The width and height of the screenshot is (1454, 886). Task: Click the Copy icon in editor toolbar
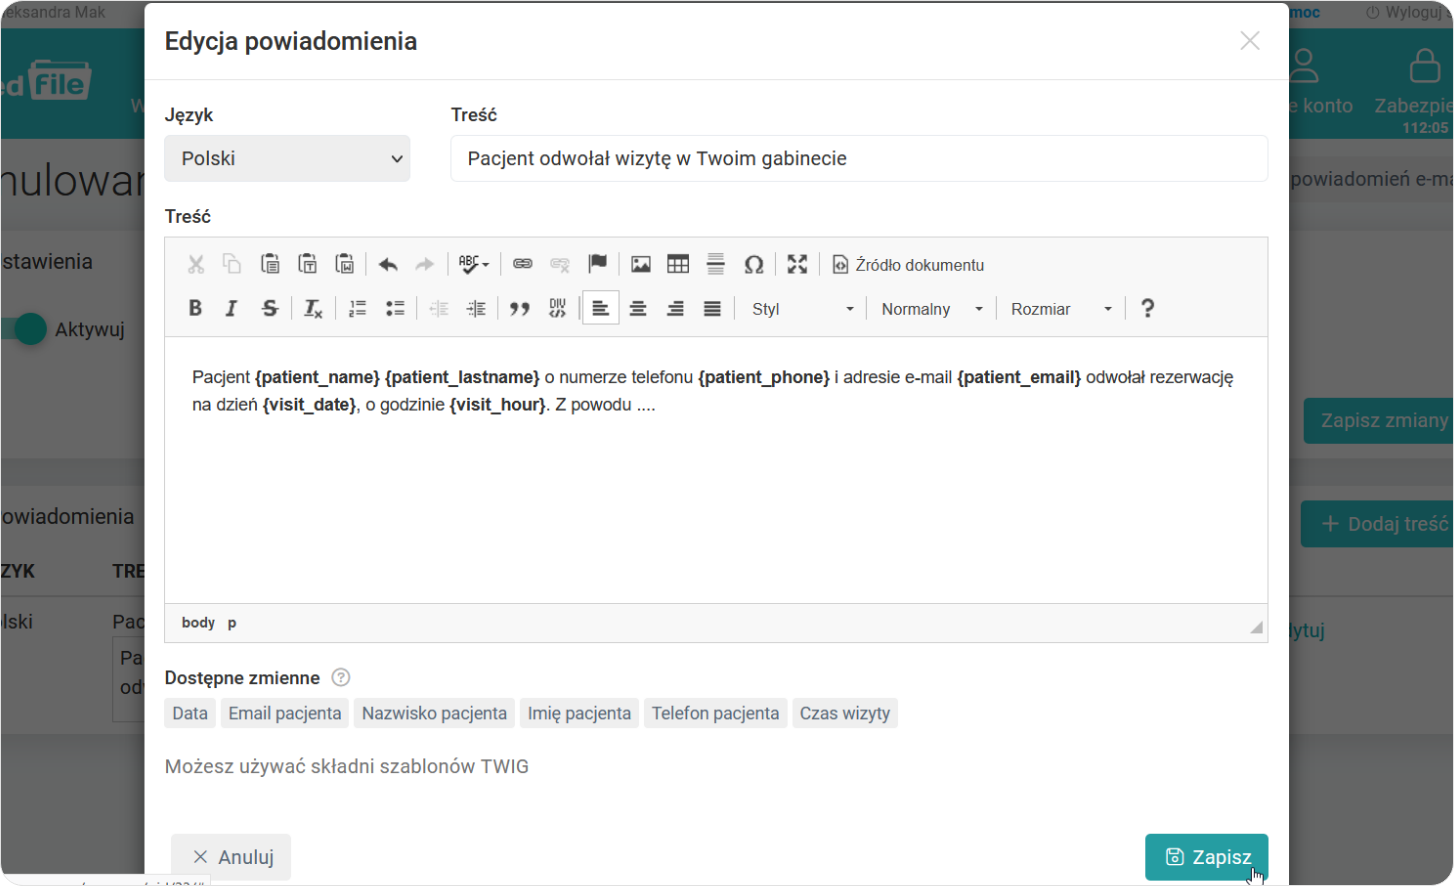point(232,264)
